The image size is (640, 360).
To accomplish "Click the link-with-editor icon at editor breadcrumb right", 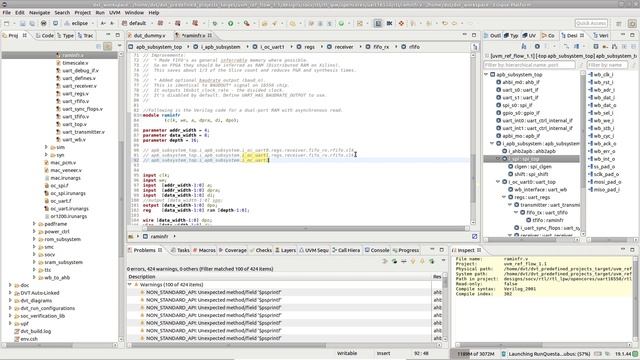I will click(475, 47).
